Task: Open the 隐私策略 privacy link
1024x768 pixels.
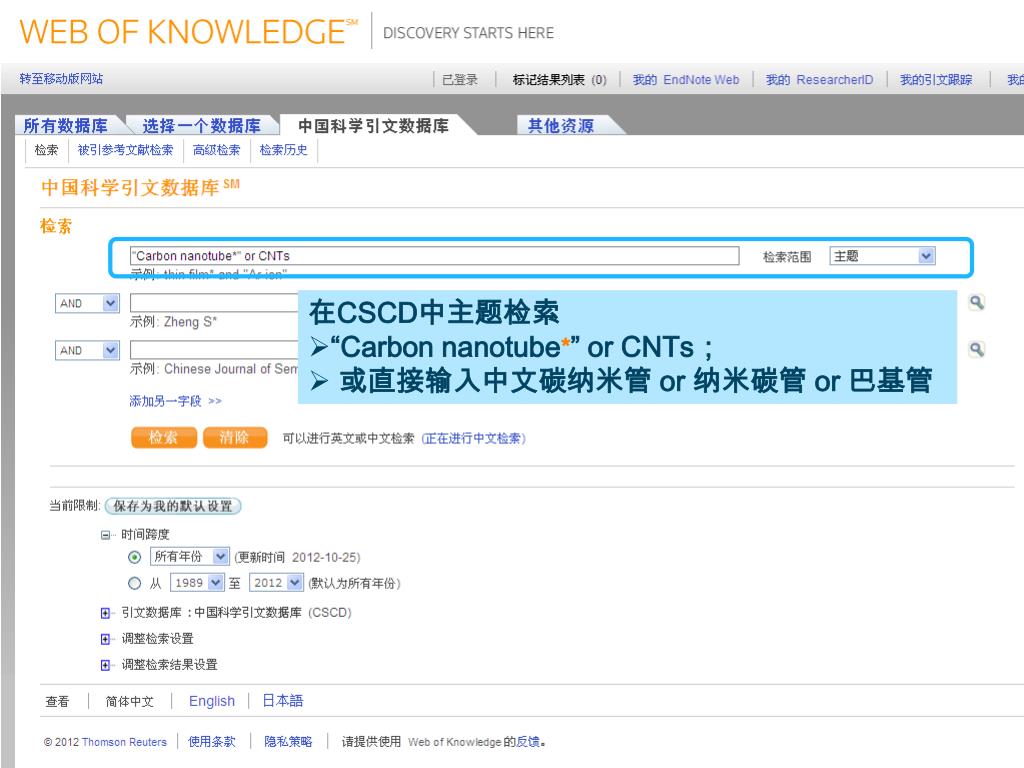Action: (x=288, y=742)
